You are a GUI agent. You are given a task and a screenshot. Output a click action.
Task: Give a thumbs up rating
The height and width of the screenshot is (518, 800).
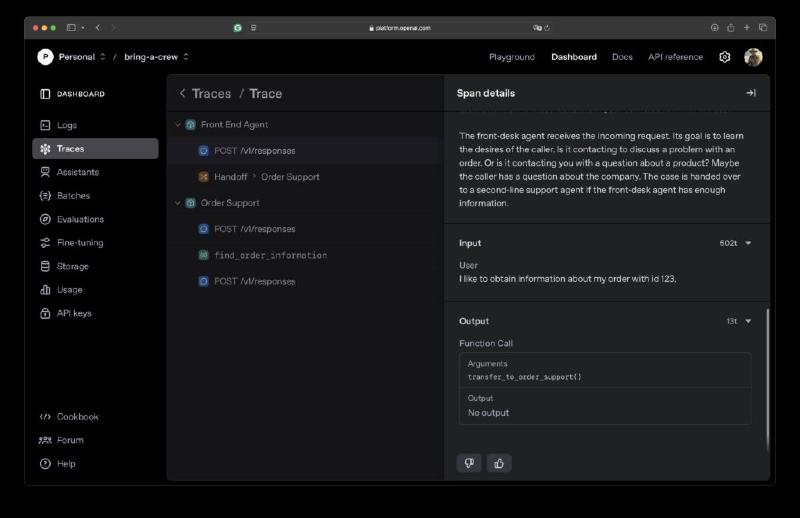pyautogui.click(x=499, y=463)
